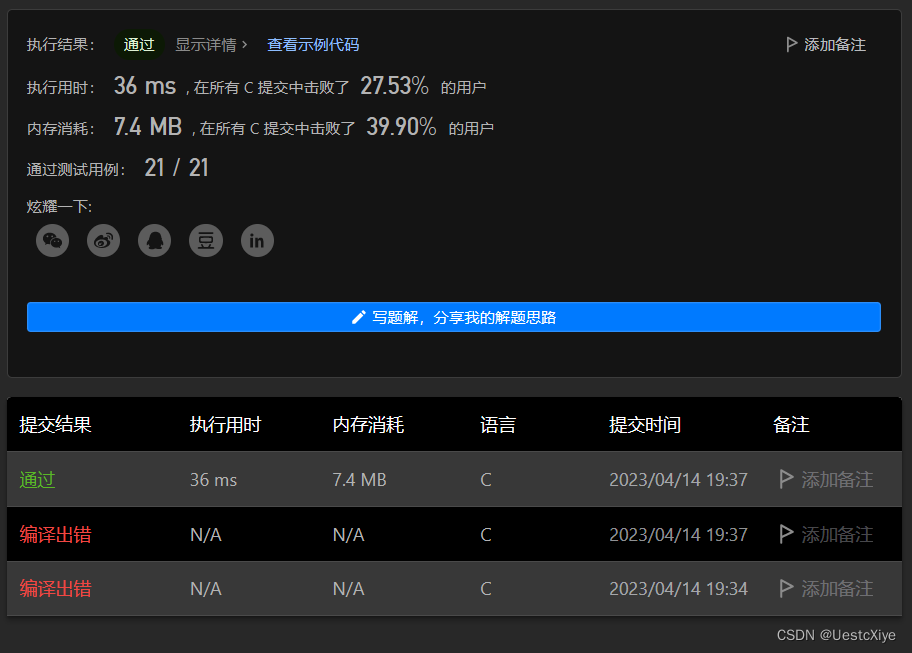Click the 27.53% runtime percentile

[394, 86]
